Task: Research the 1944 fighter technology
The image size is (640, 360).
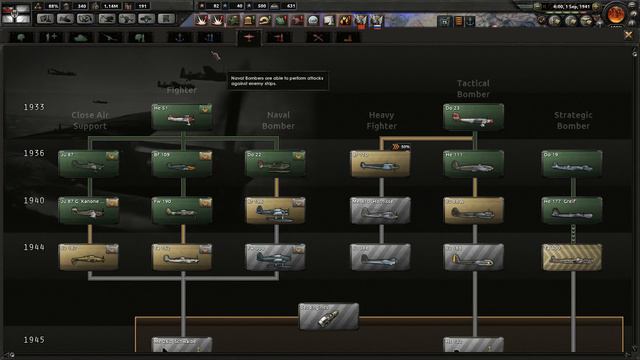Action: (182, 257)
